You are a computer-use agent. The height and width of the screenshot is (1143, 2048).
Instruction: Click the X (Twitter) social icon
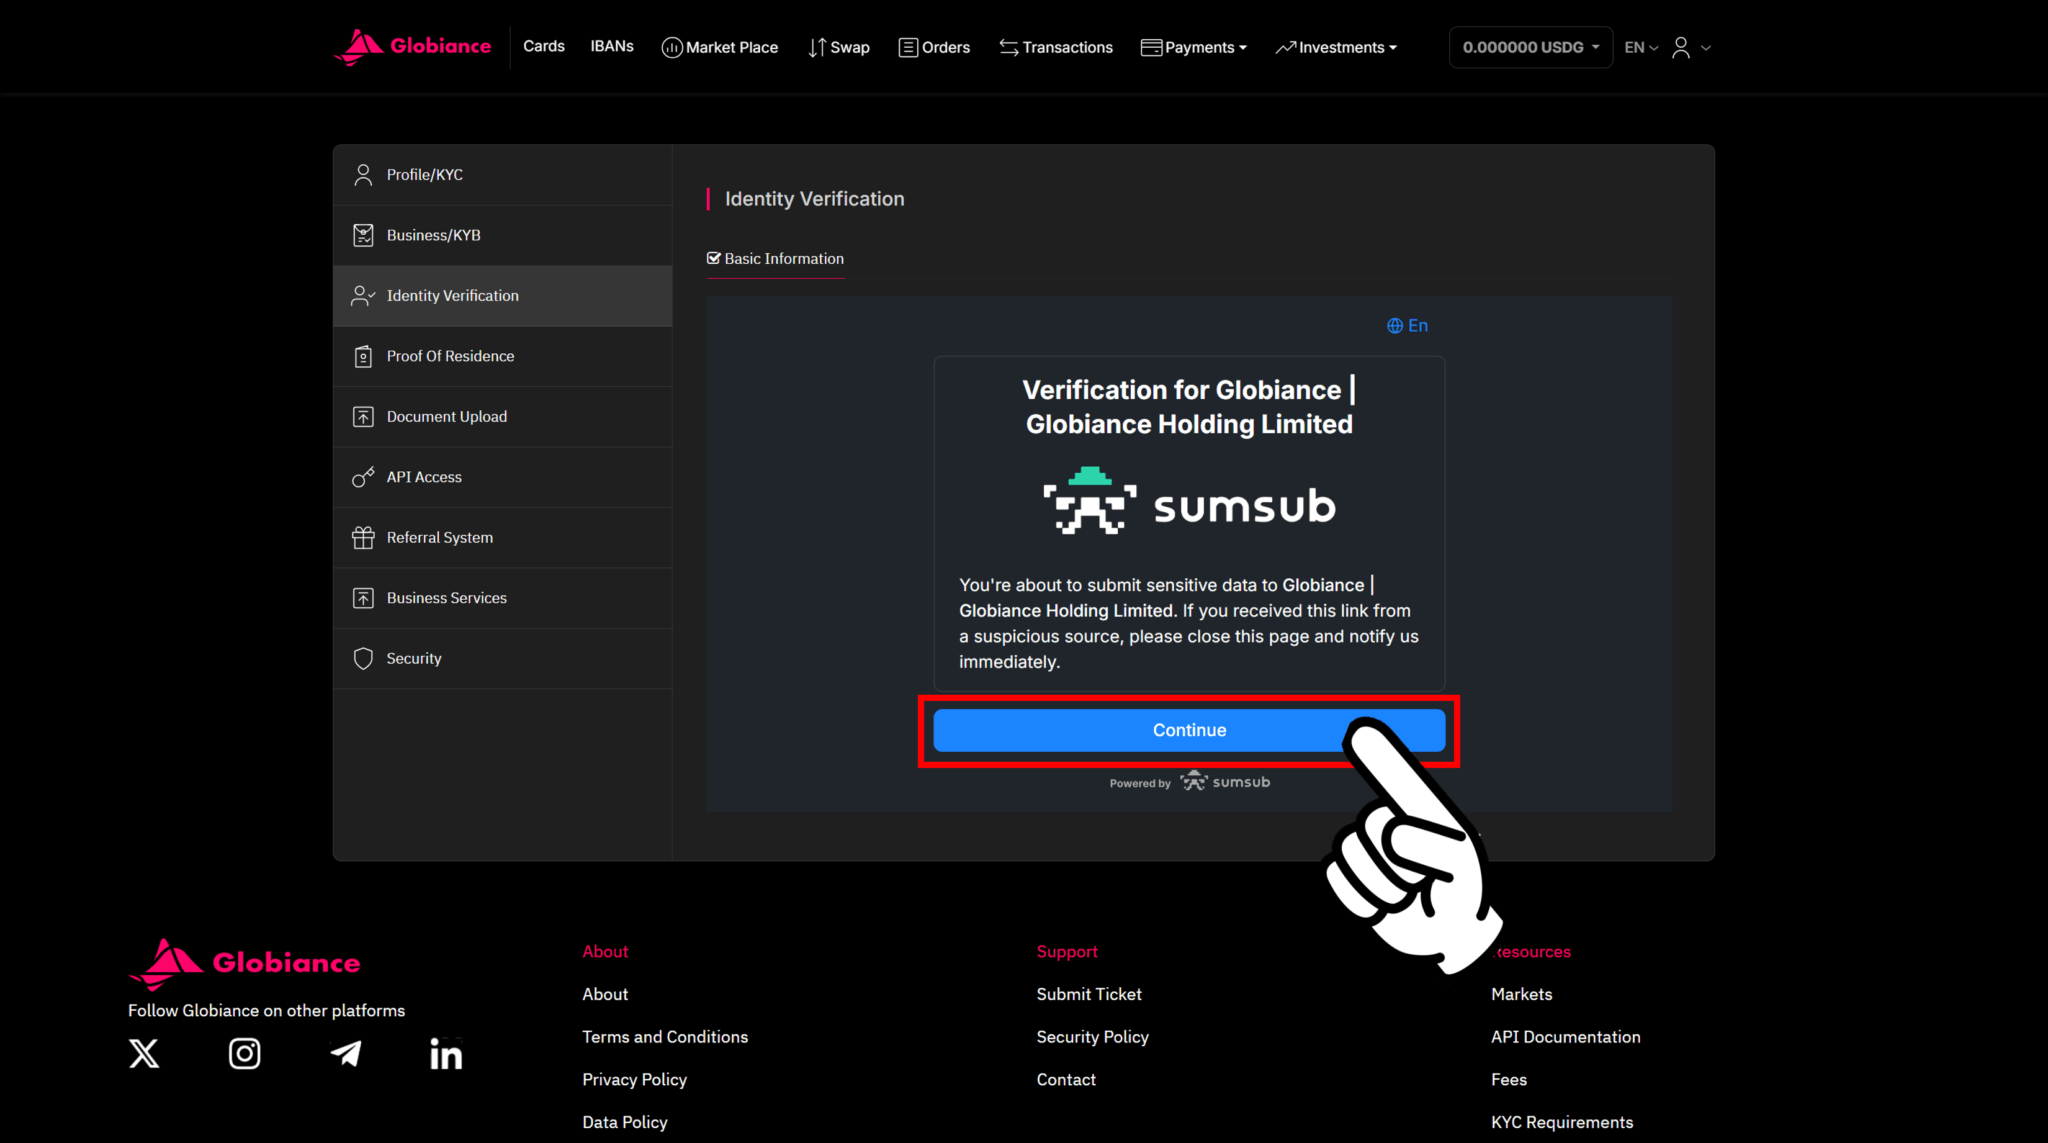pos(144,1053)
